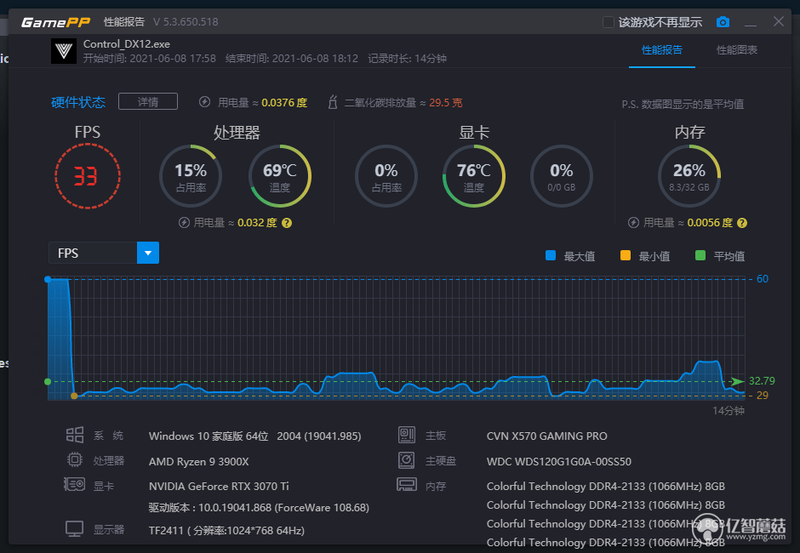This screenshot has width=800, height=553.
Task: Toggle the orange 最小值 legend swatch
Action: 625,256
